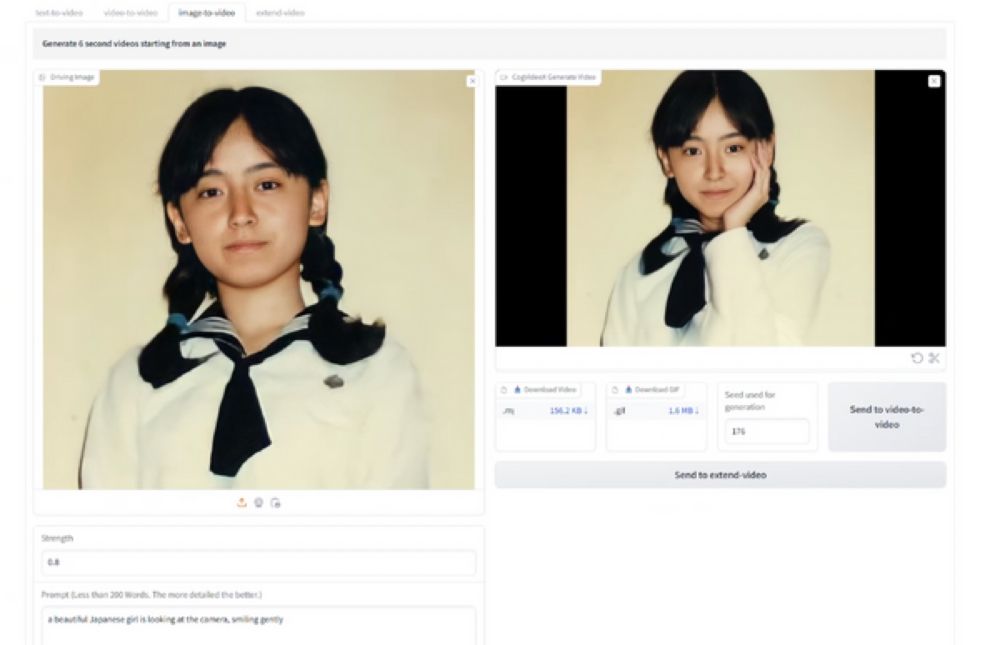Click the scissors trim icon under the video
Image resolution: width=1000 pixels, height=645 pixels.
click(934, 358)
